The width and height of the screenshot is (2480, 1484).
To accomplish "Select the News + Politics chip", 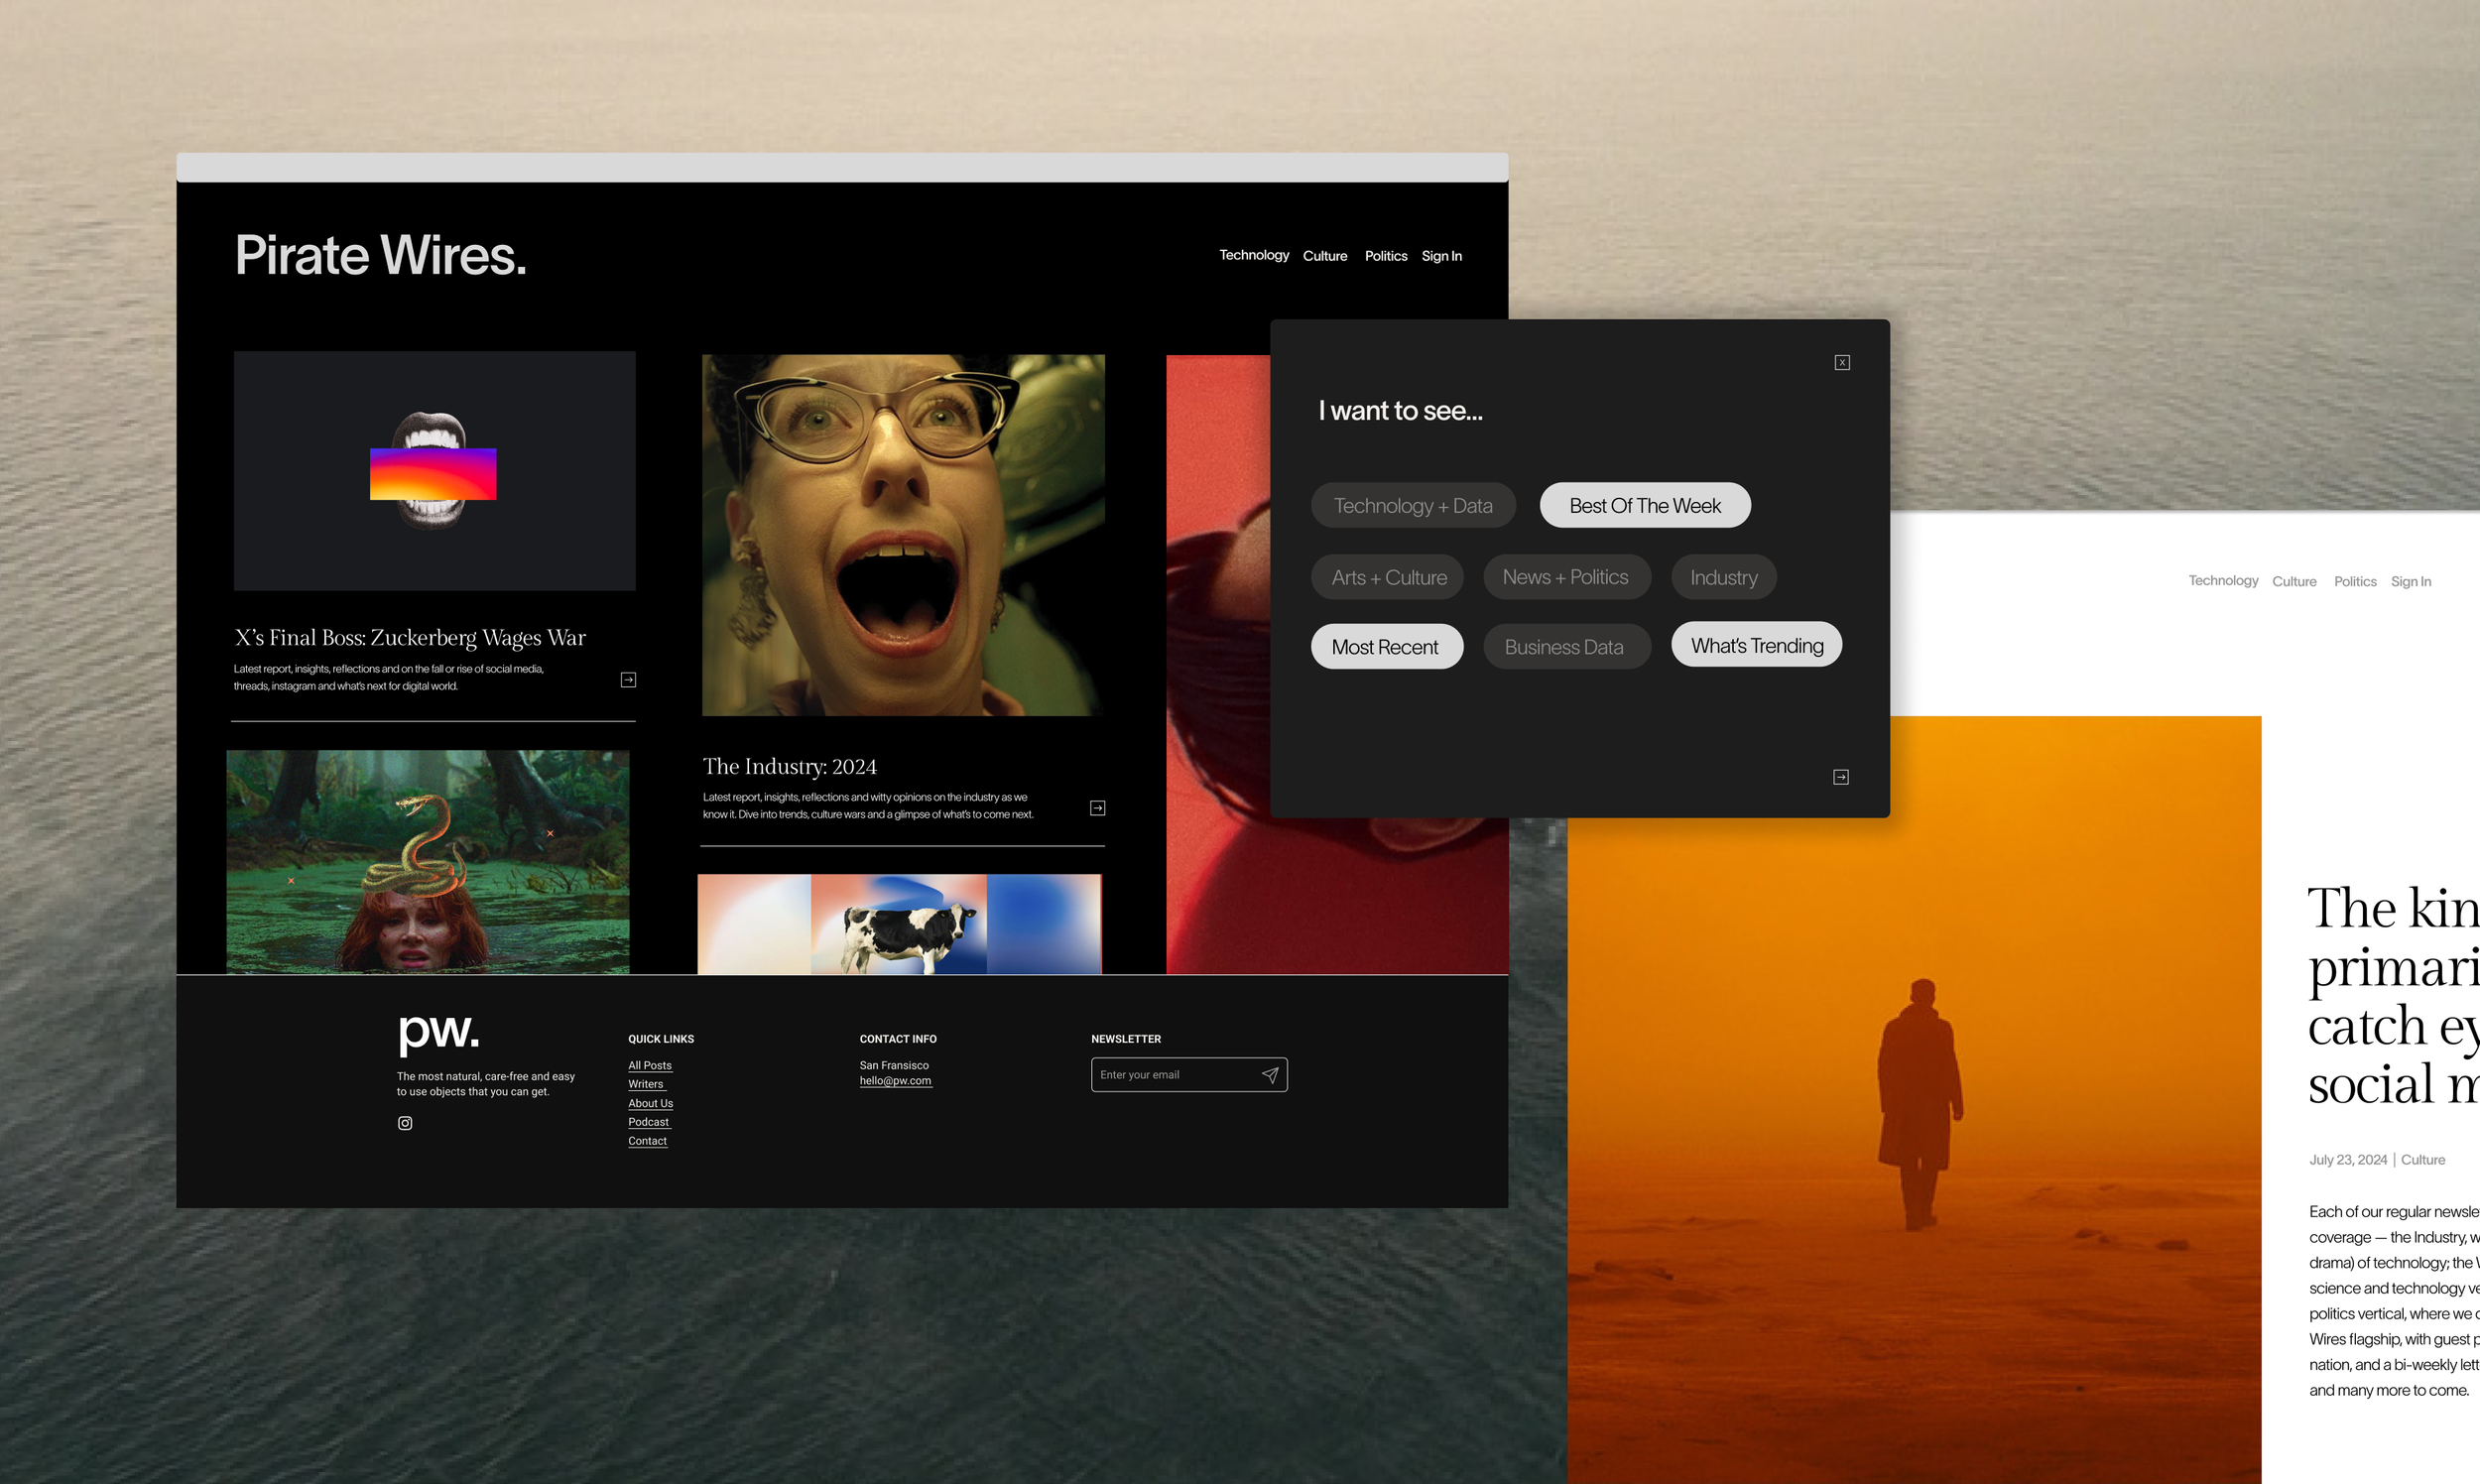I will click(1565, 578).
